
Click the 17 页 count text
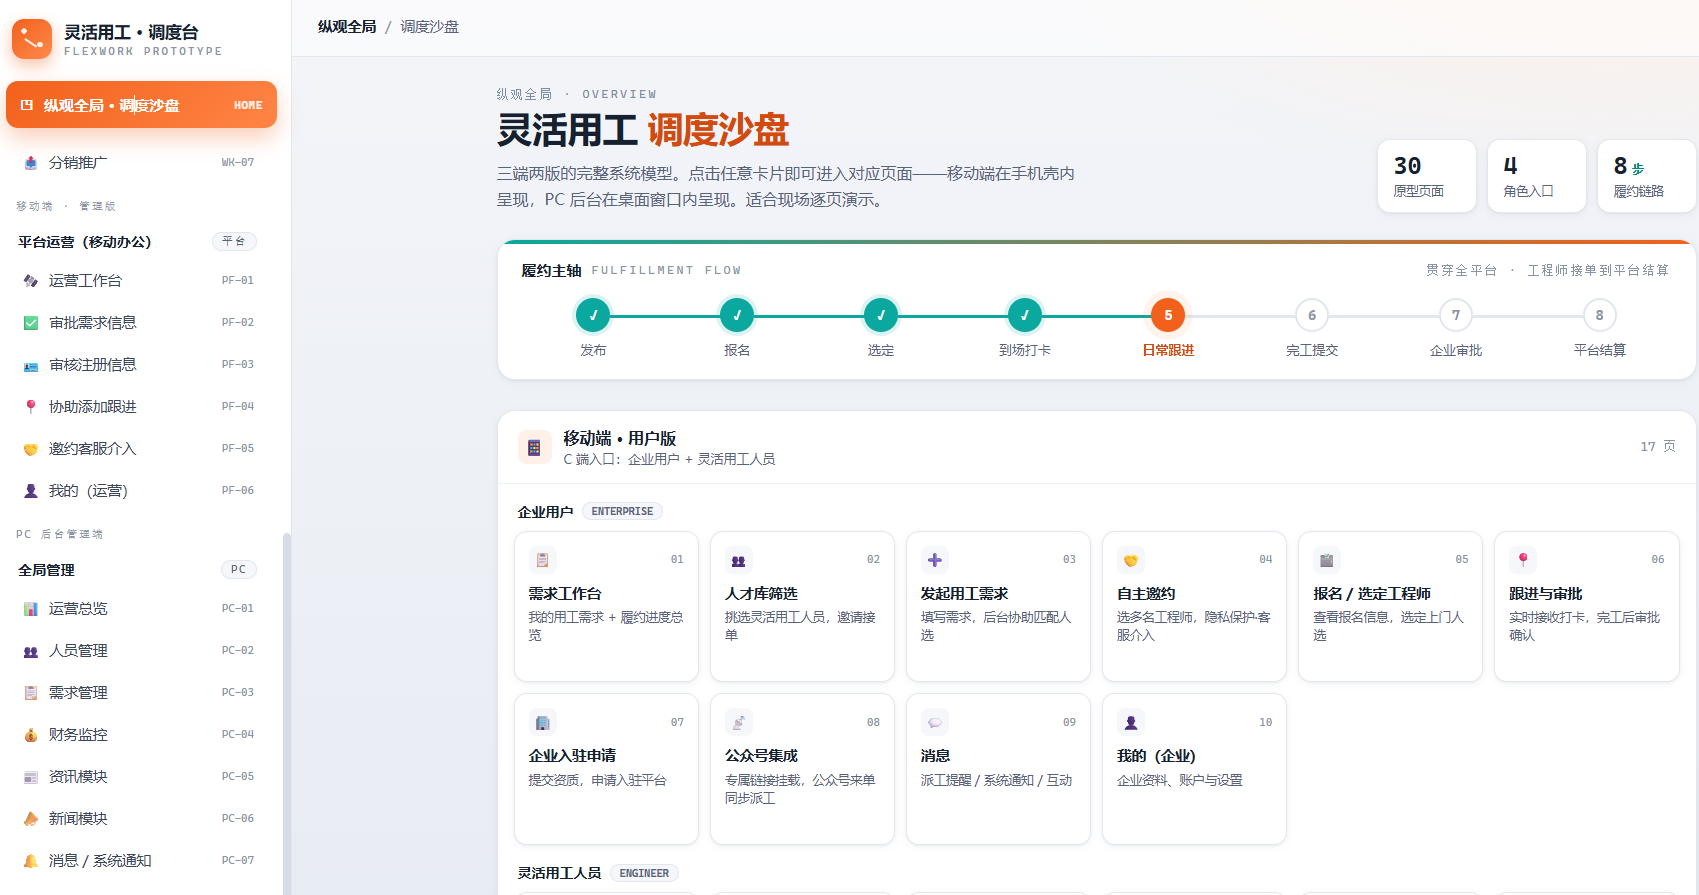[1658, 446]
